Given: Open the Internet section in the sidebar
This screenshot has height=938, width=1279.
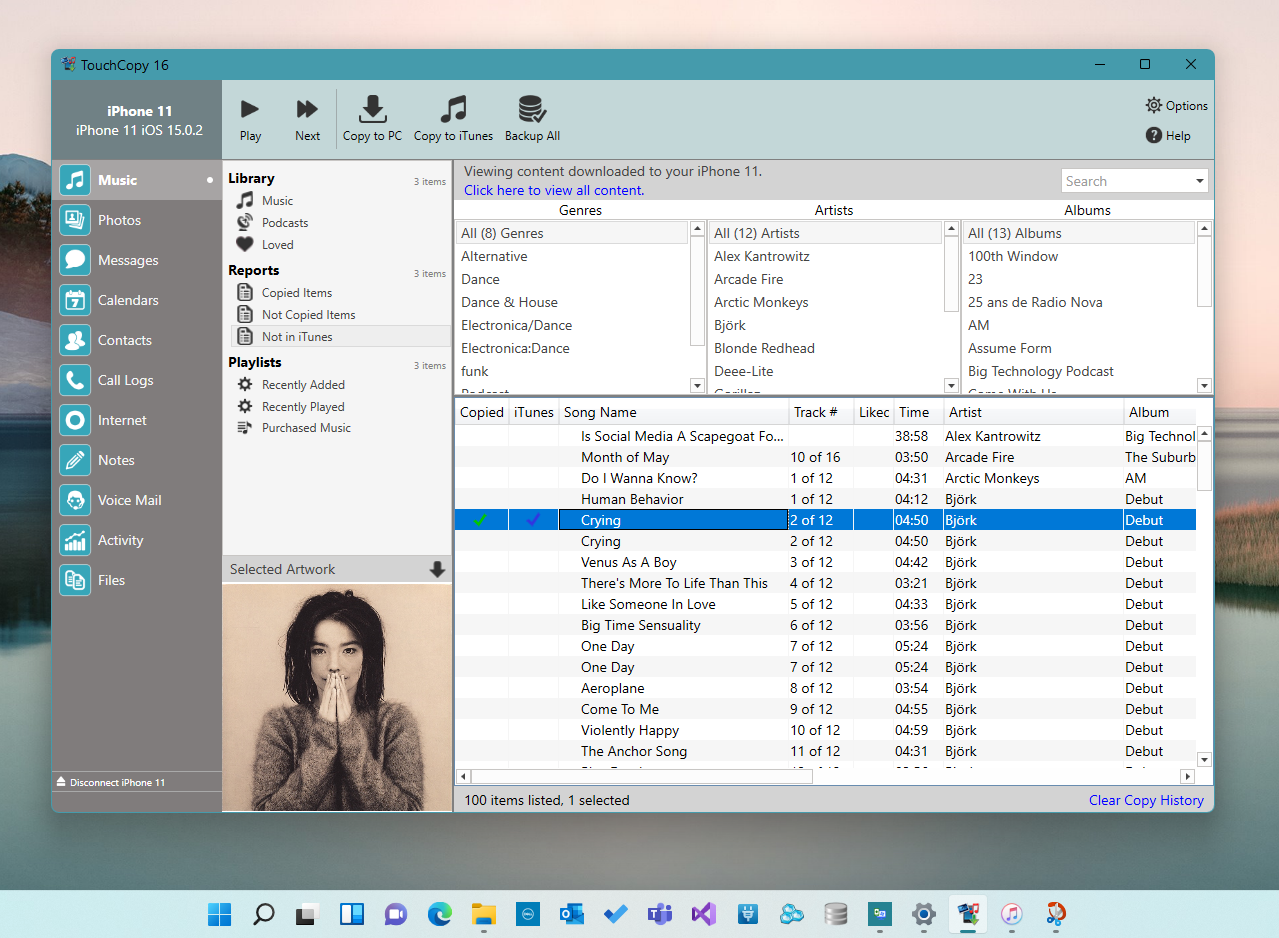Looking at the screenshot, I should click(x=136, y=420).
